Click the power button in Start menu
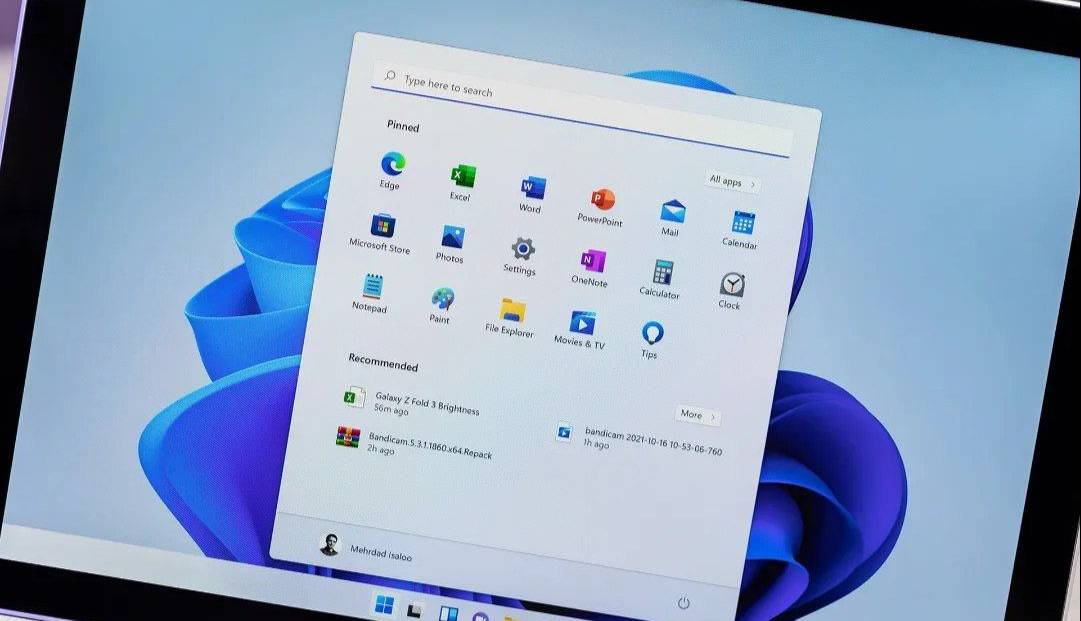The image size is (1081, 621). click(684, 603)
